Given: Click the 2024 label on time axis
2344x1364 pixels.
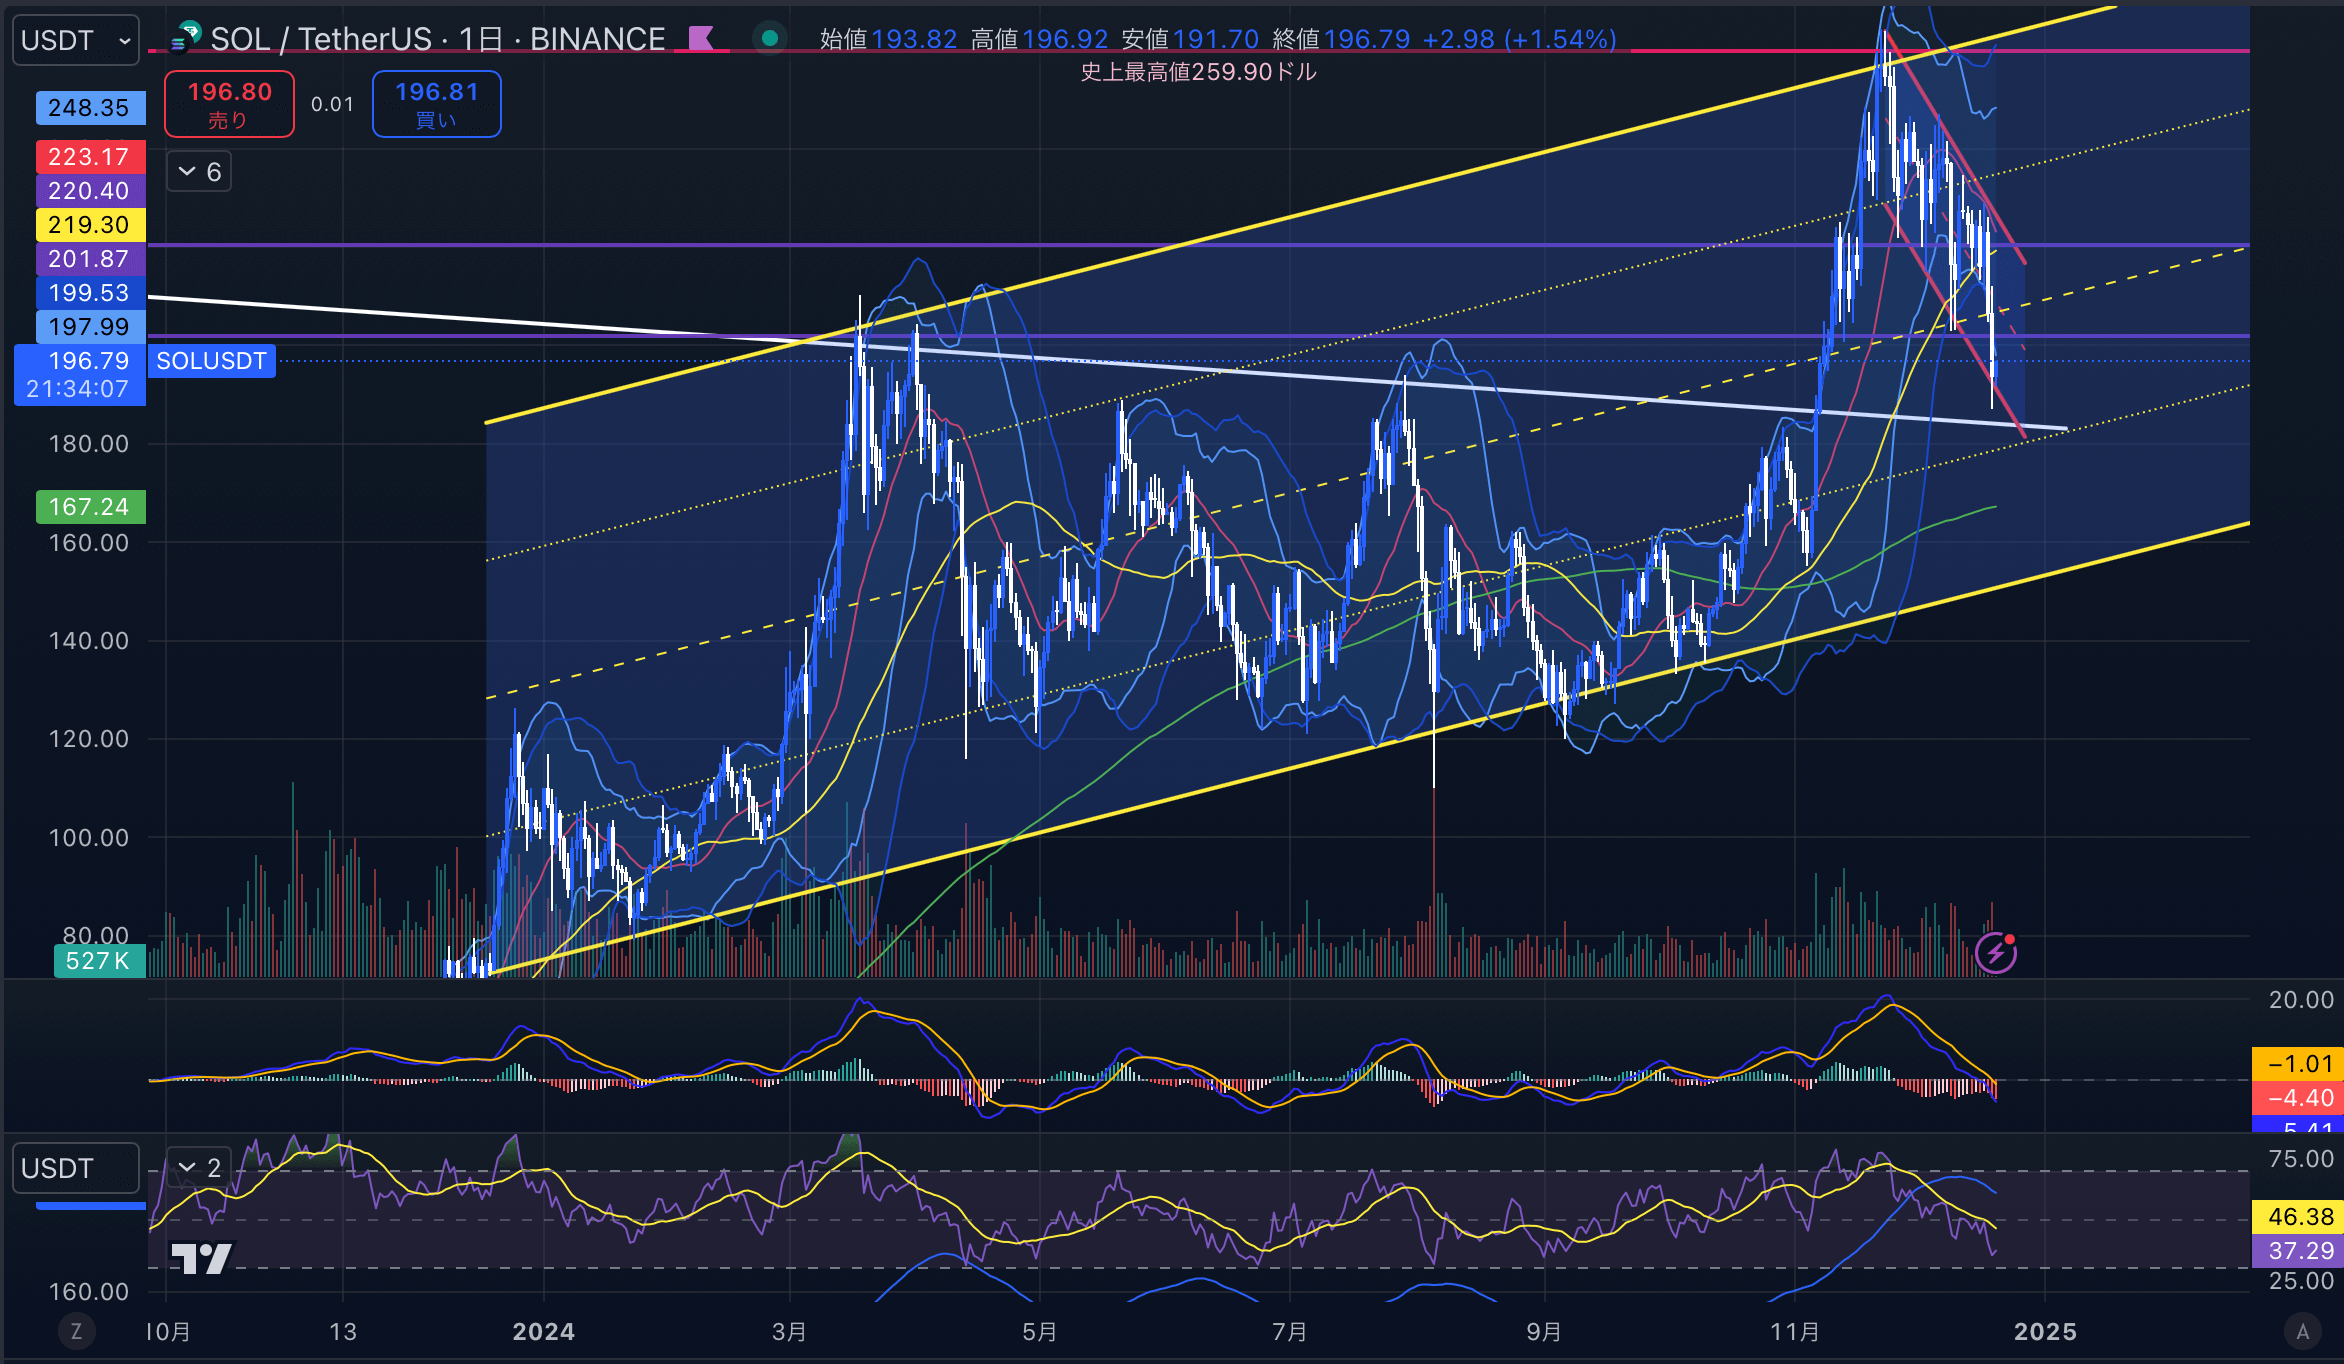Looking at the screenshot, I should [544, 1332].
